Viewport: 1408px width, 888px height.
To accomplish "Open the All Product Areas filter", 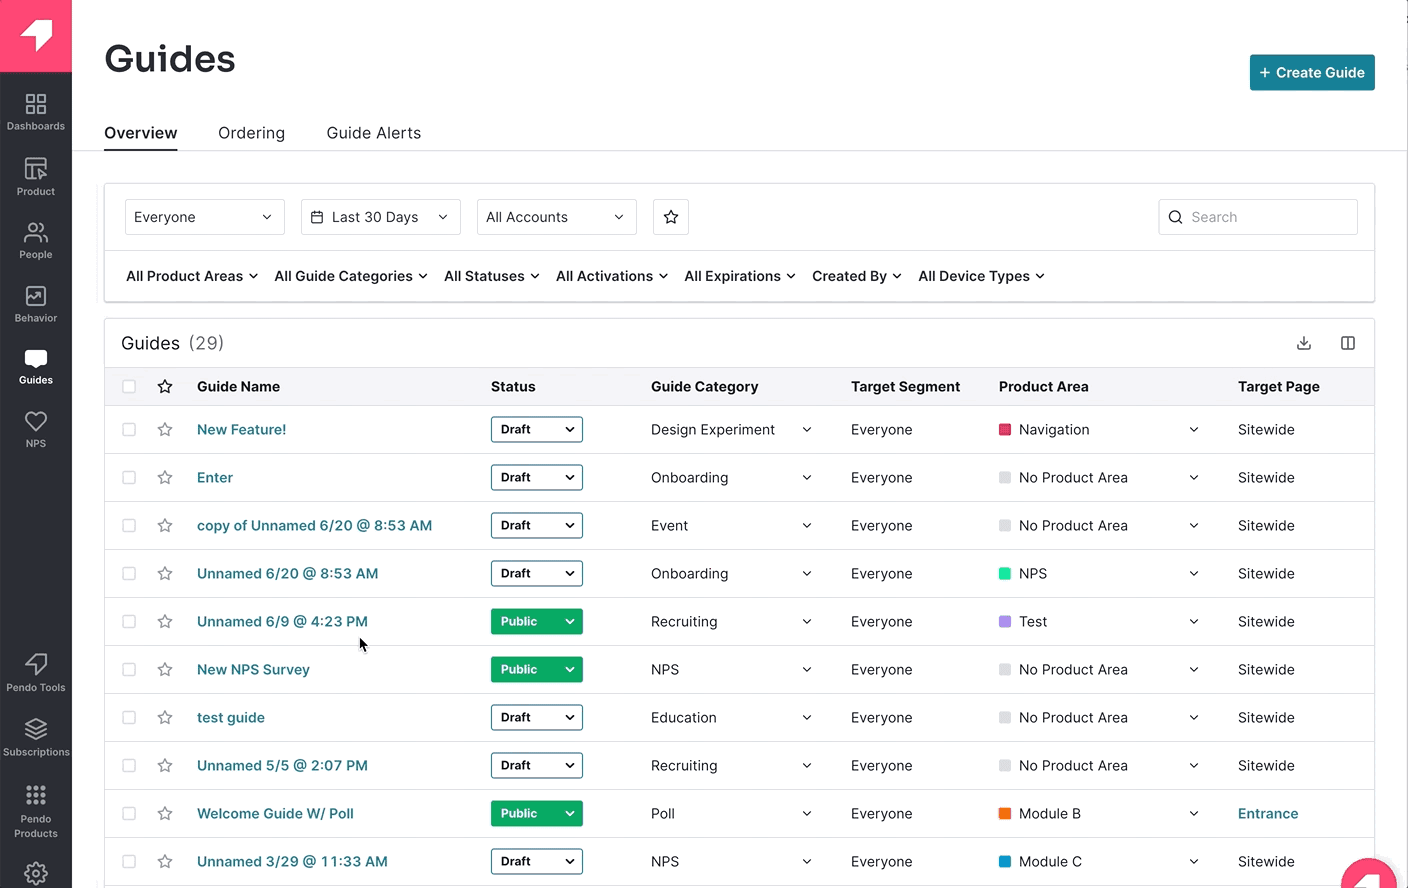I will [x=192, y=276].
